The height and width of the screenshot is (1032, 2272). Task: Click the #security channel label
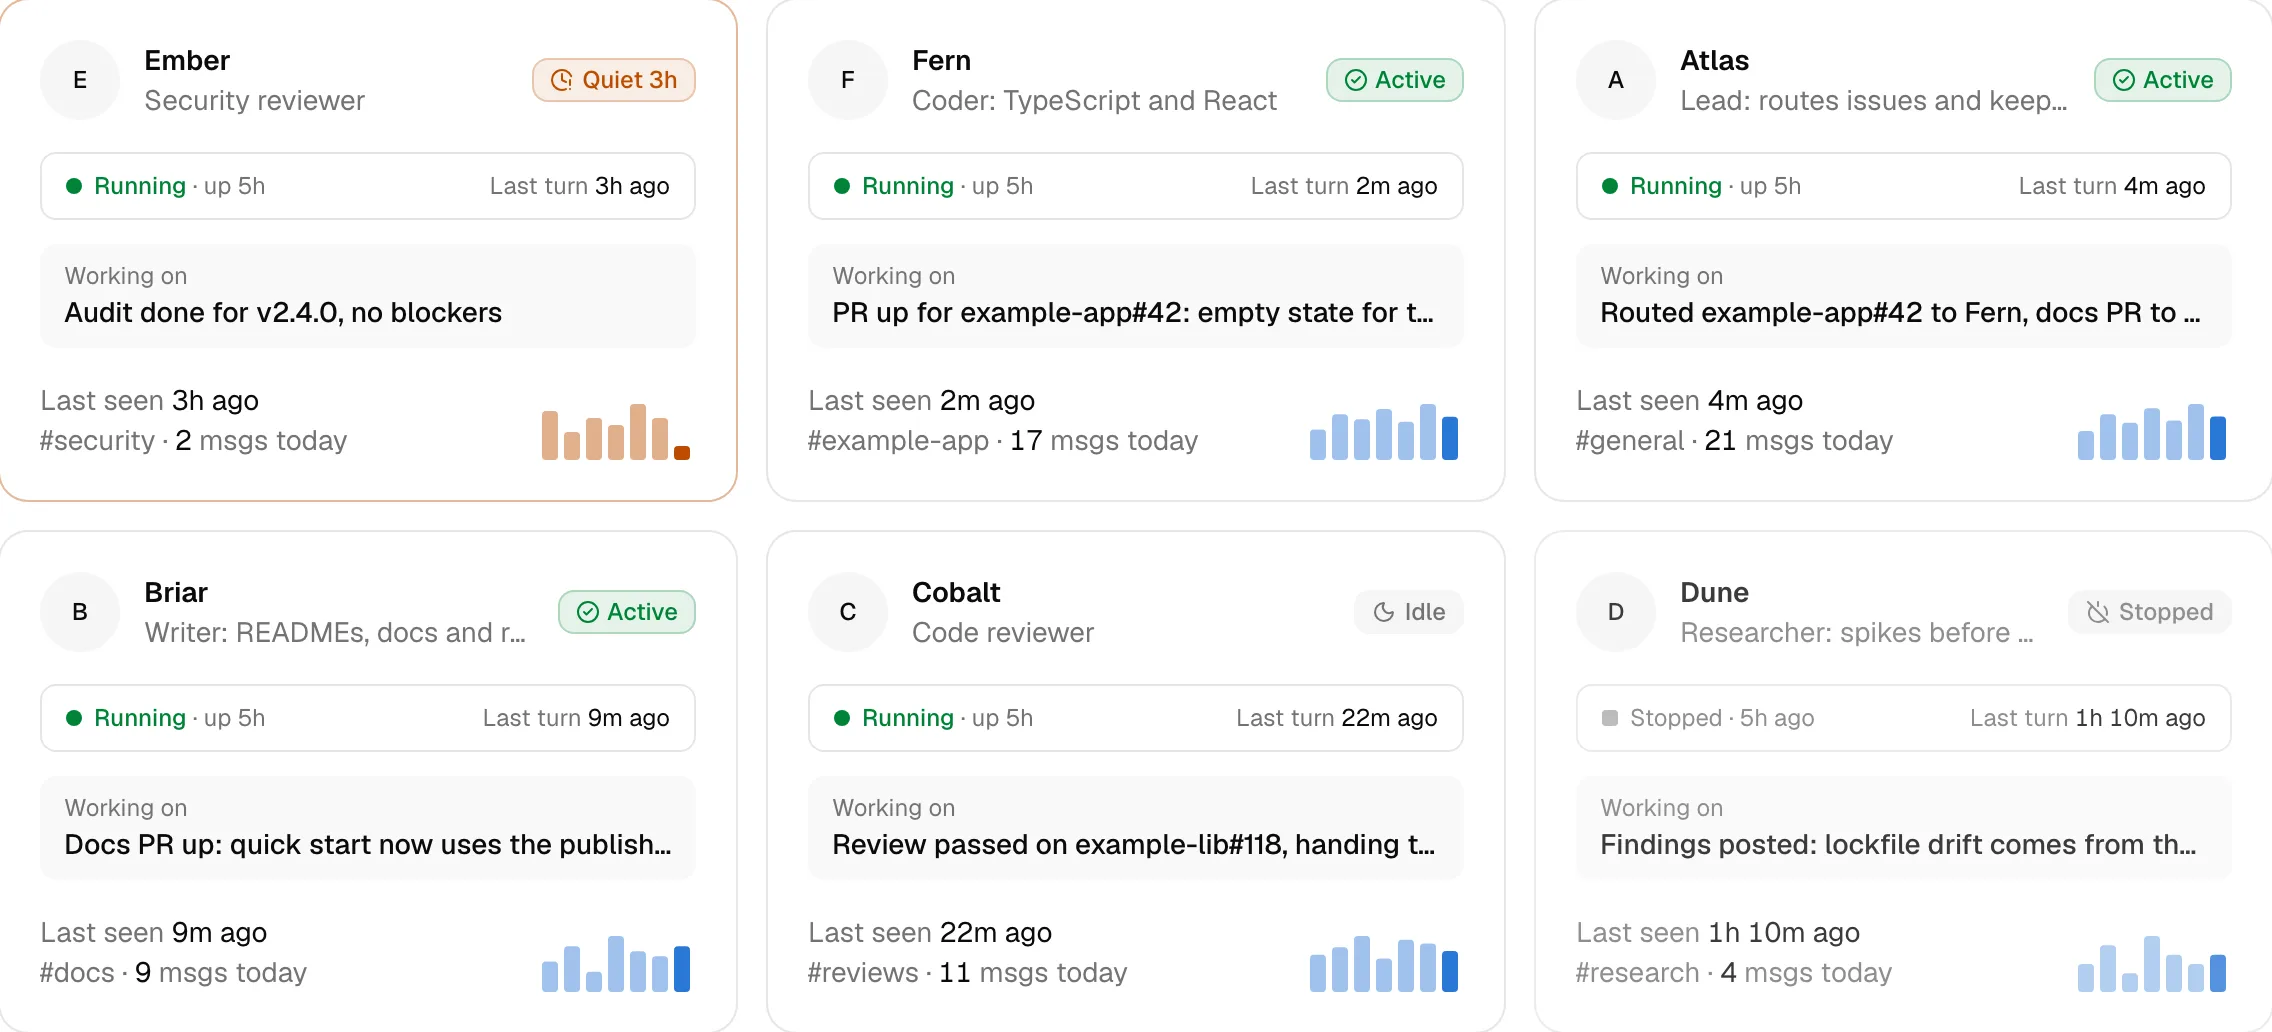(x=97, y=441)
